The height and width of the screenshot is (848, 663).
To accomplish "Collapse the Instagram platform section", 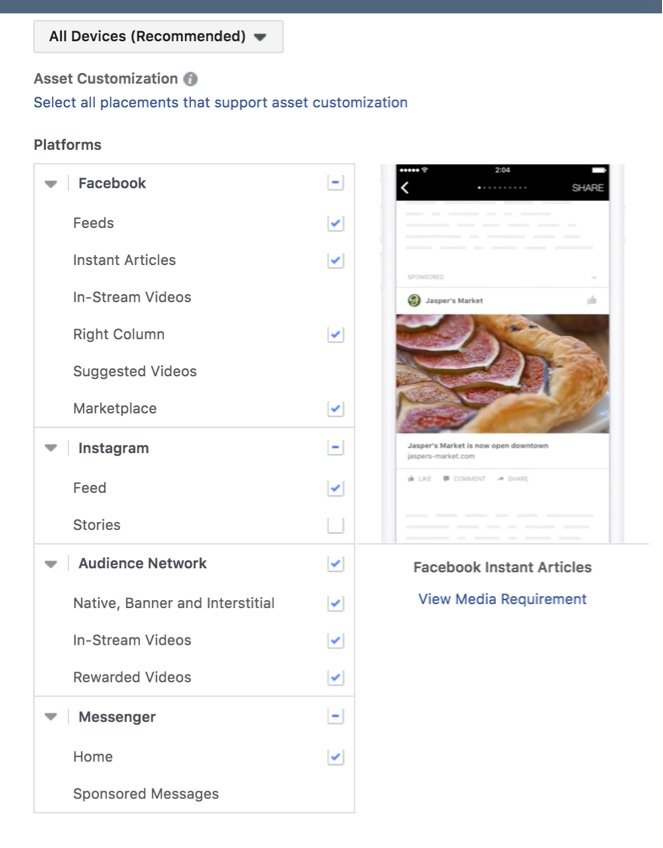I will pos(51,449).
